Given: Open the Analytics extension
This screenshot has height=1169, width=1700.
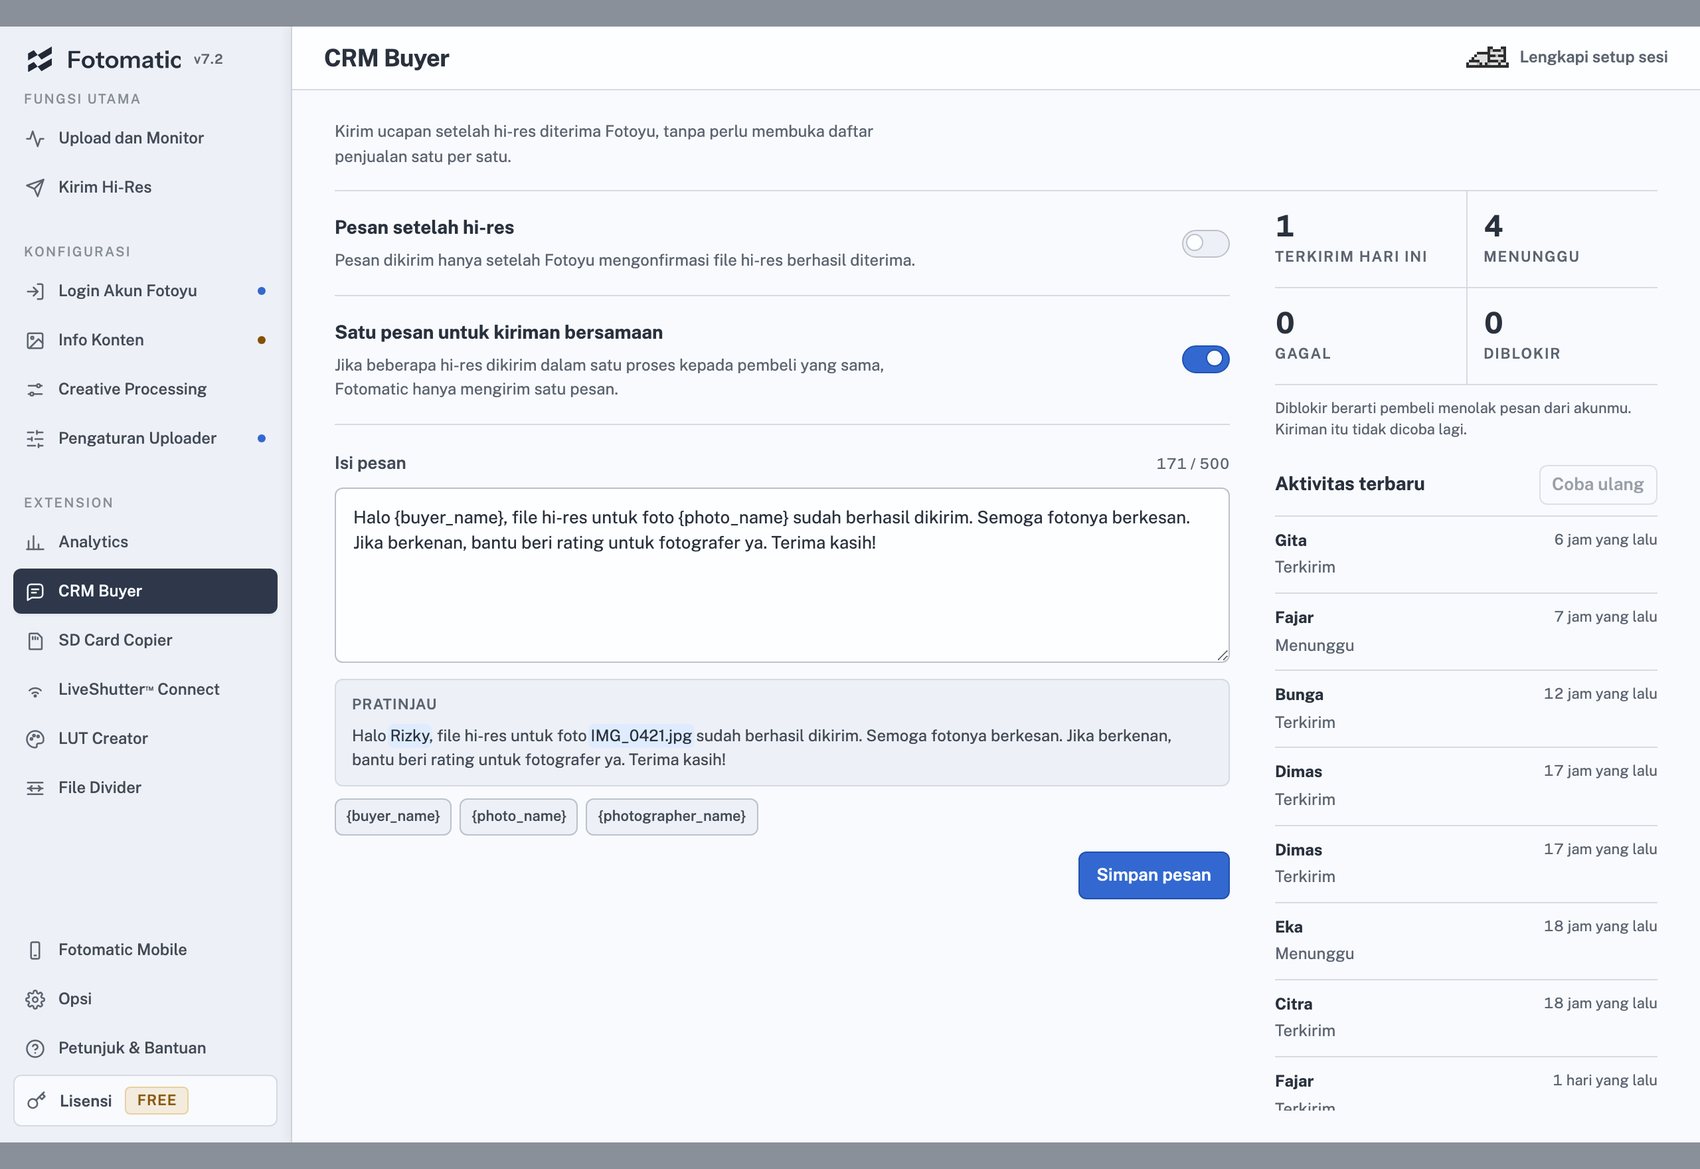Looking at the screenshot, I should pyautogui.click(x=145, y=542).
